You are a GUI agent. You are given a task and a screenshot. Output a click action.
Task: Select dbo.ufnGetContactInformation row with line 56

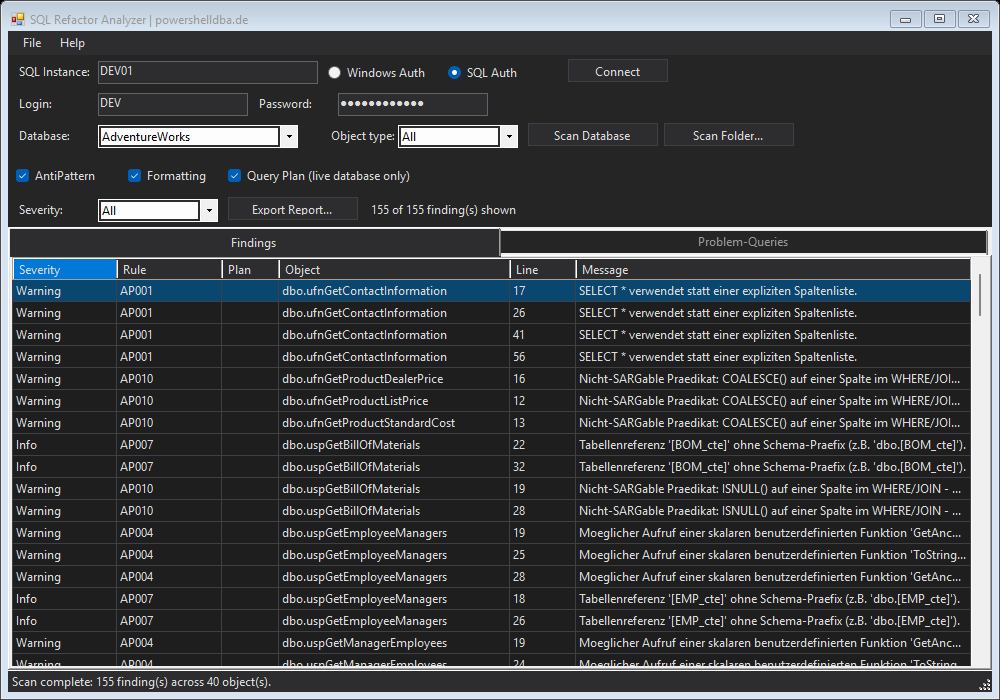491,357
